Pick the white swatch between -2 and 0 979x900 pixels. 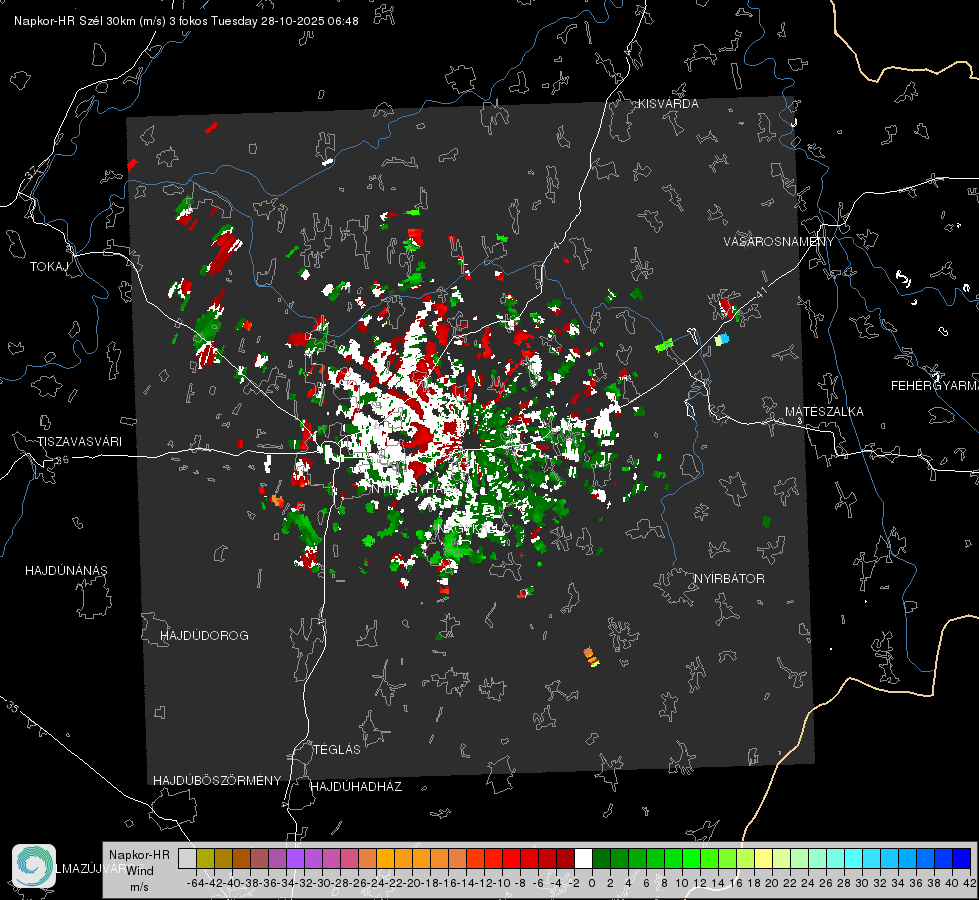point(583,858)
